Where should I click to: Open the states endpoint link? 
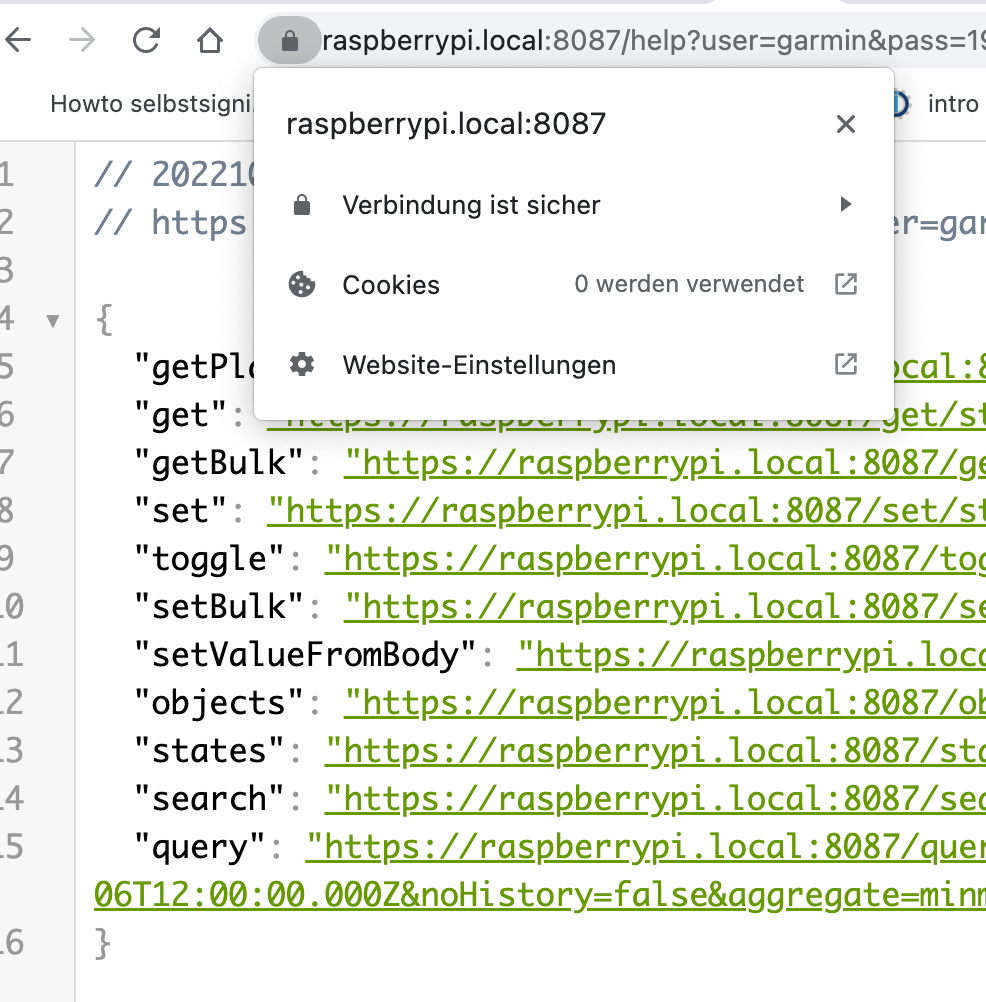coord(655,750)
